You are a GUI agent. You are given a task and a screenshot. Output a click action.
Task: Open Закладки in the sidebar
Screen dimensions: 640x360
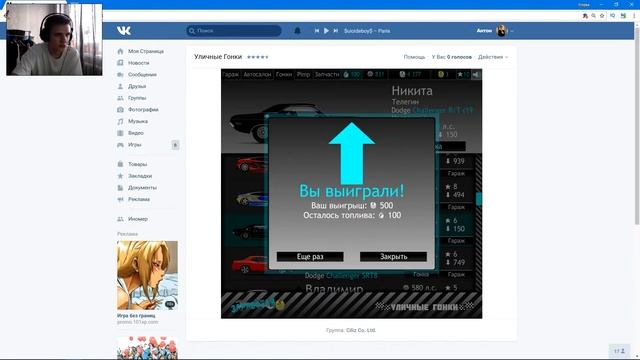[x=140, y=176]
